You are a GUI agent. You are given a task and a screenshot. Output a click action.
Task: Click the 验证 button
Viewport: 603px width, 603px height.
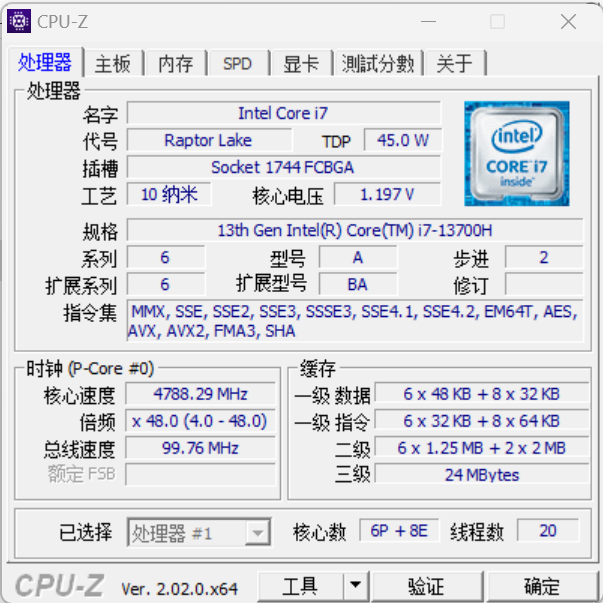(x=426, y=586)
